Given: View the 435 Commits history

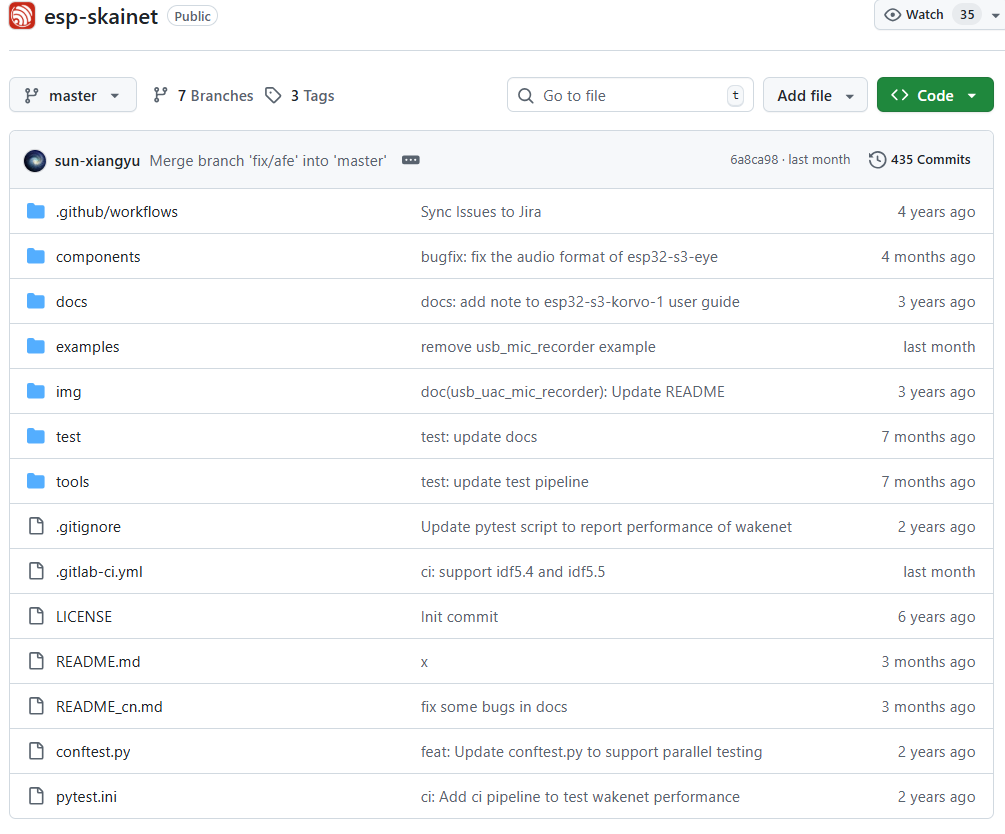Looking at the screenshot, I should pyautogui.click(x=930, y=160).
